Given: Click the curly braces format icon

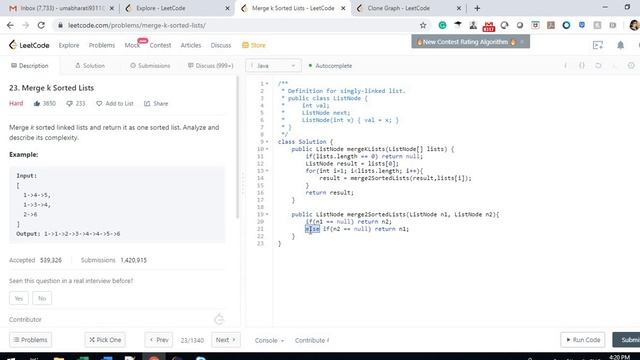Looking at the screenshot, I should [582, 66].
